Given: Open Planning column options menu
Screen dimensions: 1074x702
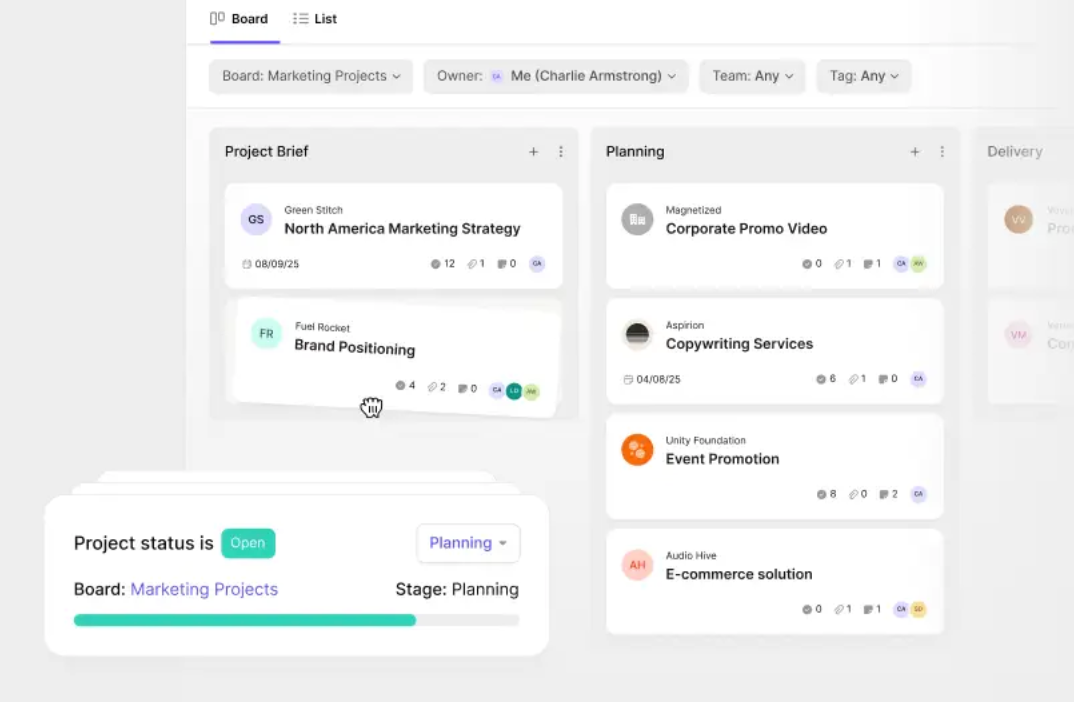Looking at the screenshot, I should [x=942, y=152].
